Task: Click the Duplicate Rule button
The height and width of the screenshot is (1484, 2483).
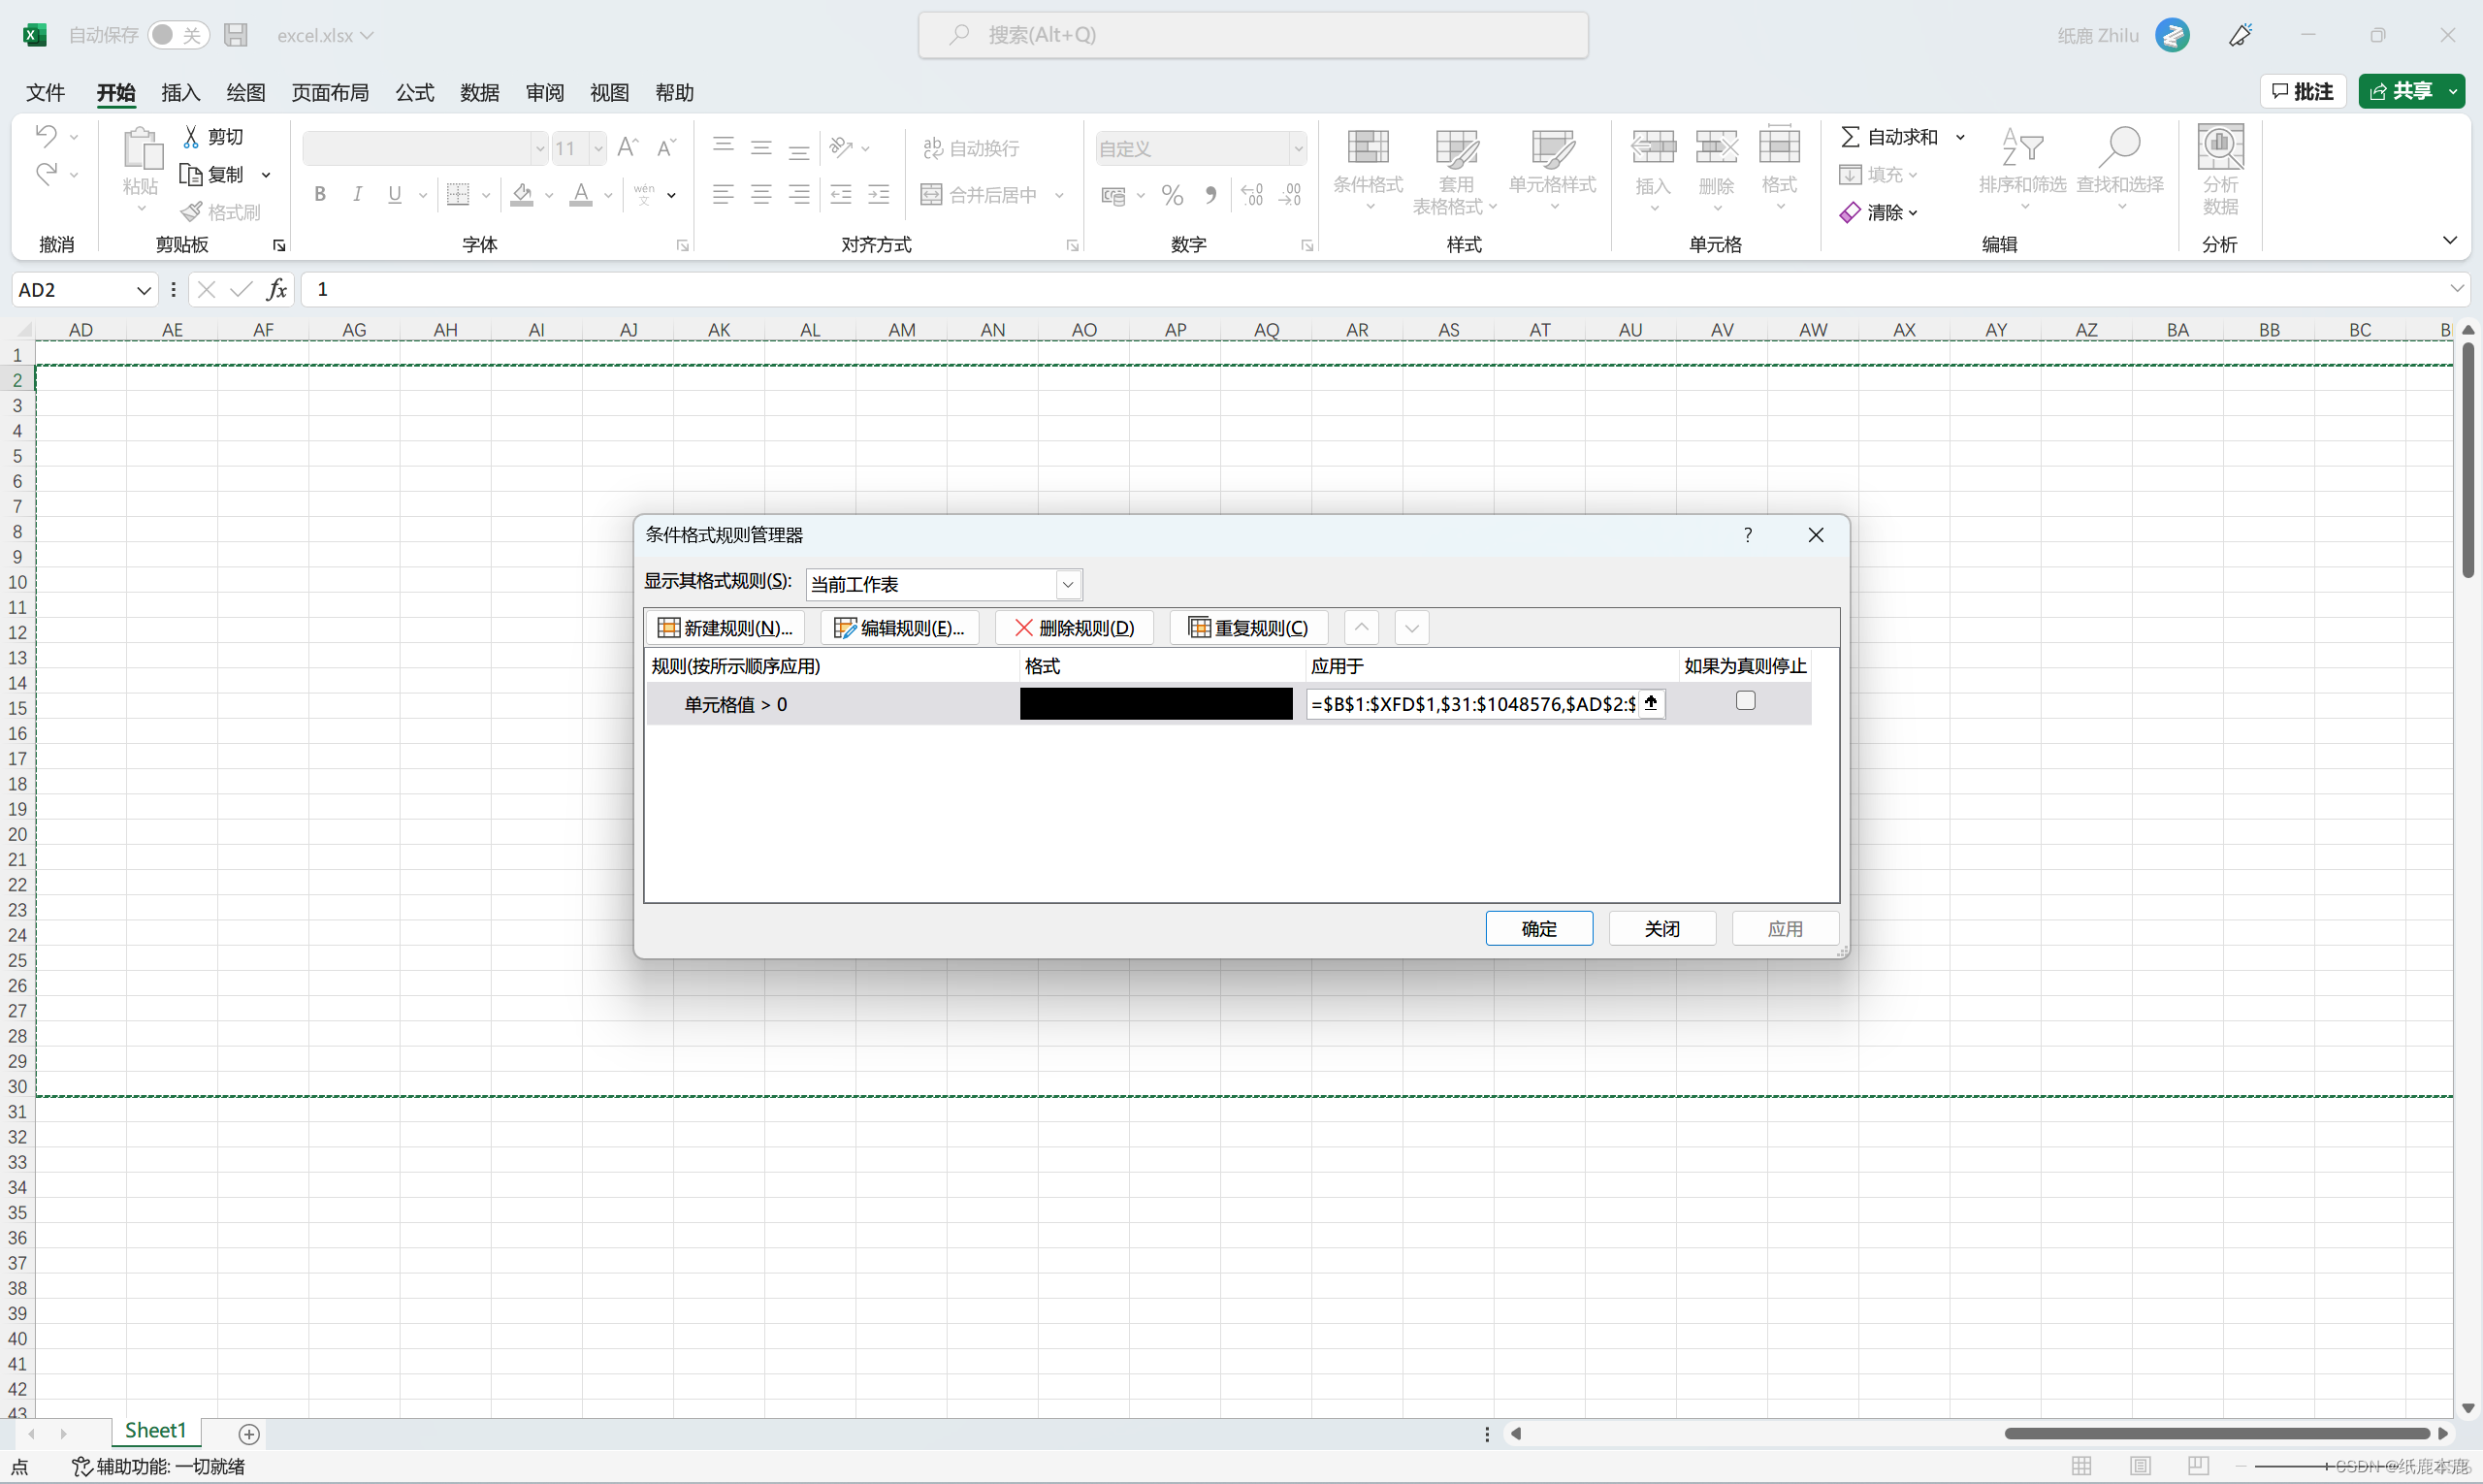Action: coord(1248,627)
